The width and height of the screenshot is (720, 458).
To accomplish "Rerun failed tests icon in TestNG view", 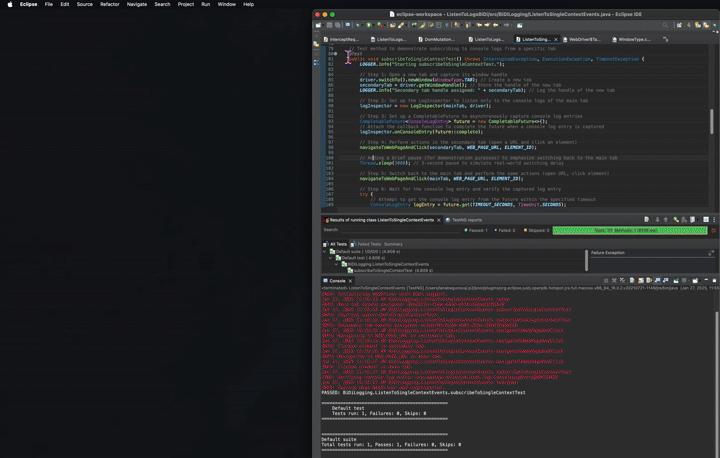I will (x=684, y=220).
